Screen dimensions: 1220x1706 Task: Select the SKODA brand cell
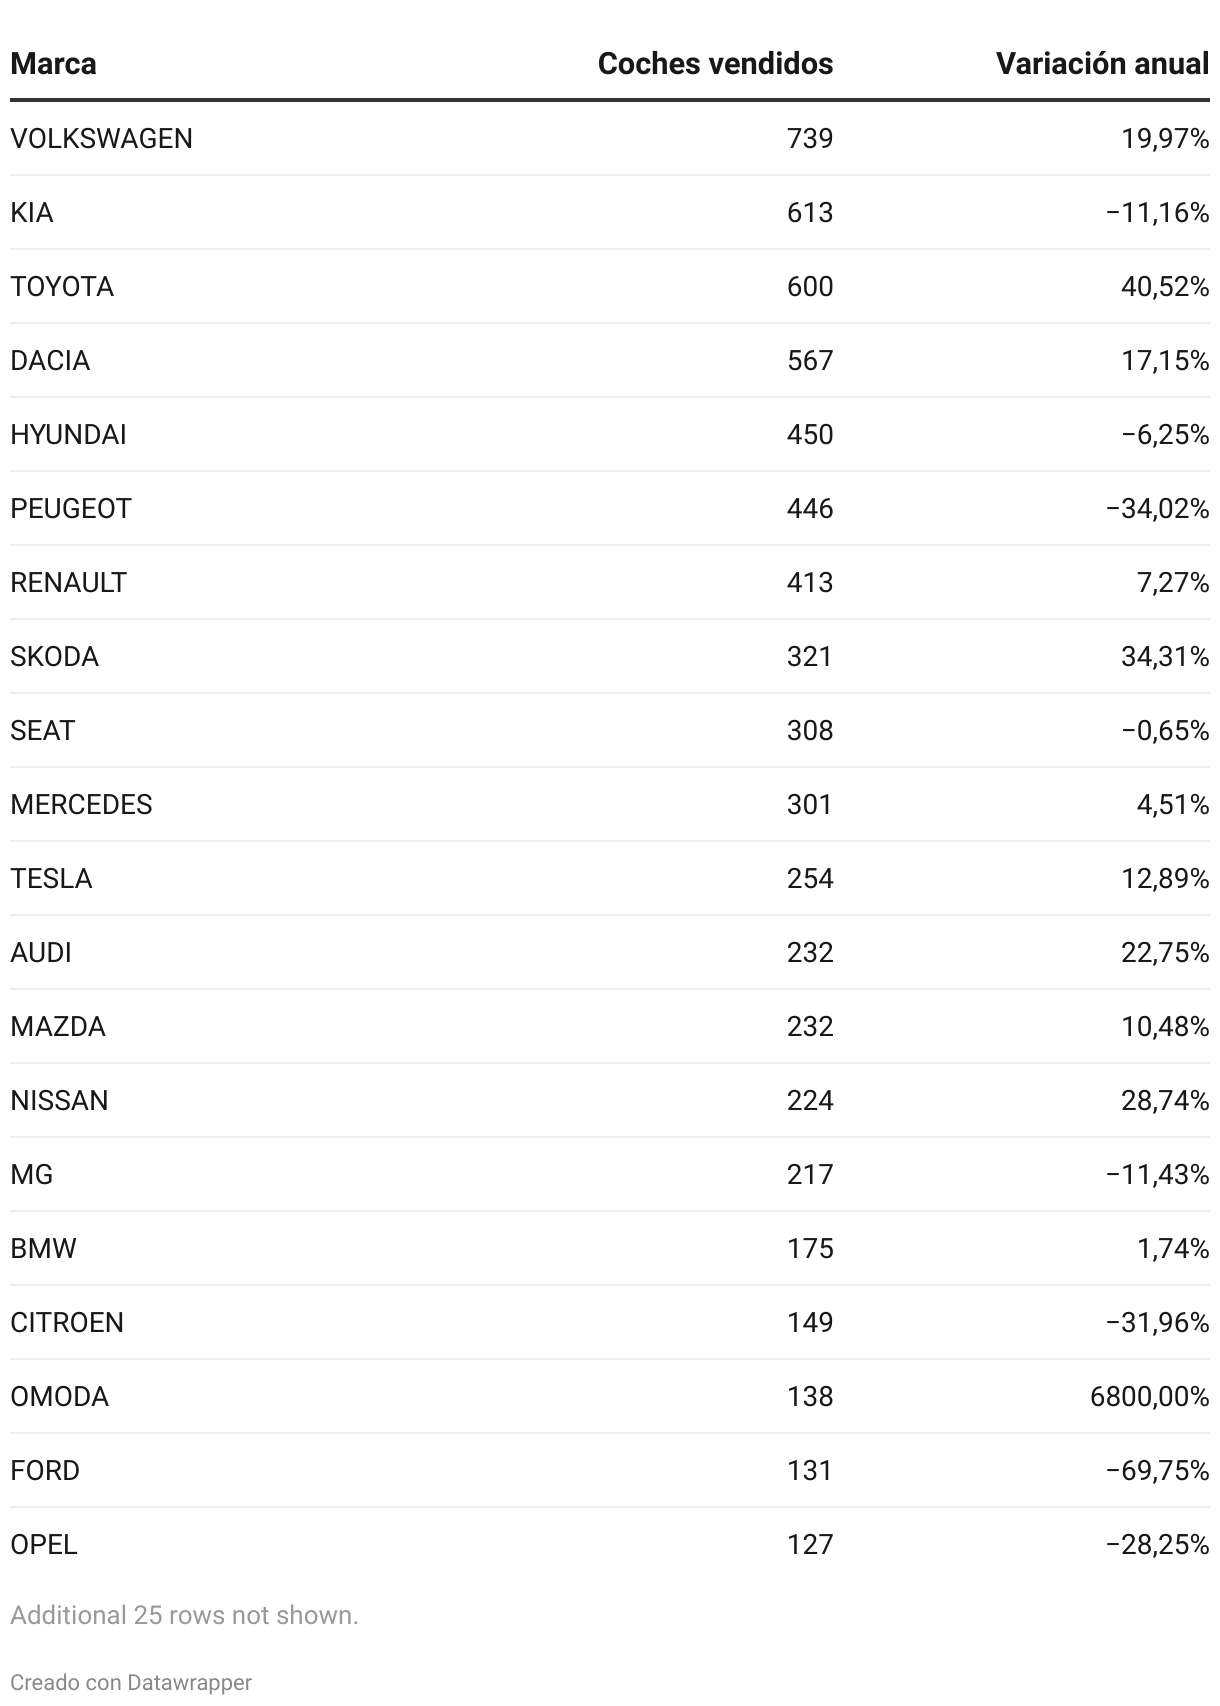pos(54,656)
